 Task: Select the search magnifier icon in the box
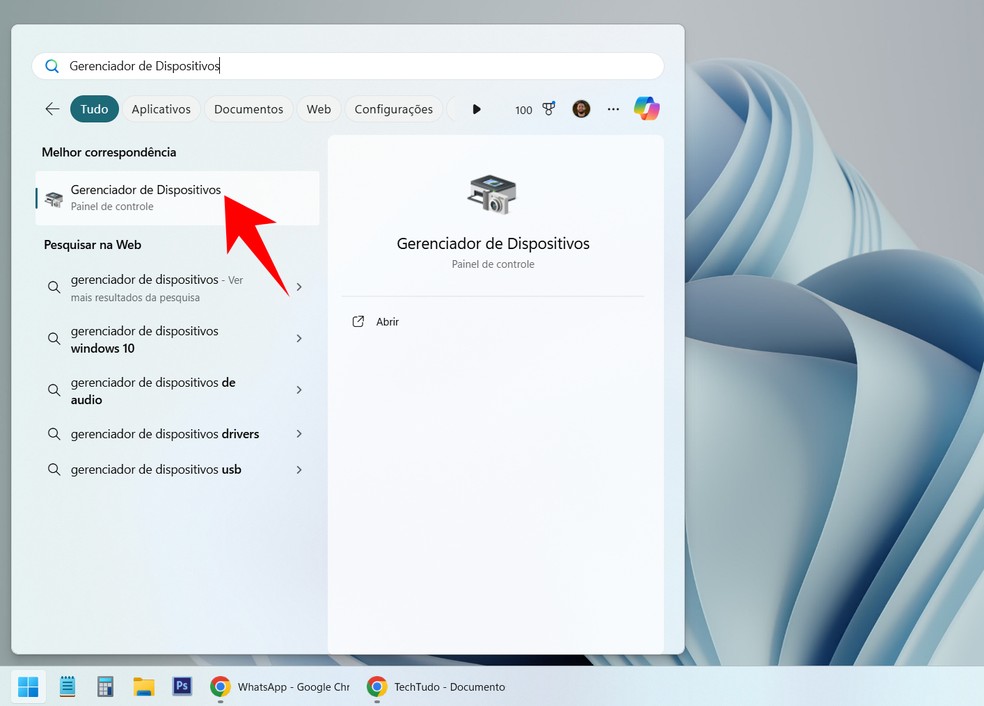pyautogui.click(x=51, y=65)
